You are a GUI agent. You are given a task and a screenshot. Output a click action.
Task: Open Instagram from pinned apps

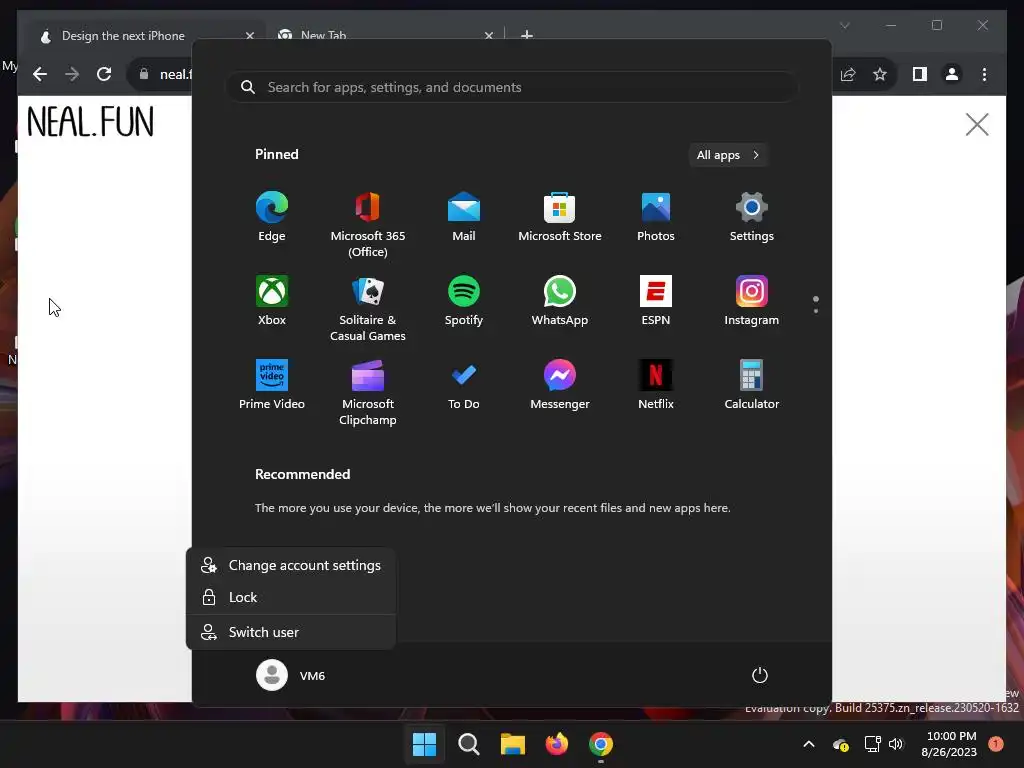pos(752,300)
